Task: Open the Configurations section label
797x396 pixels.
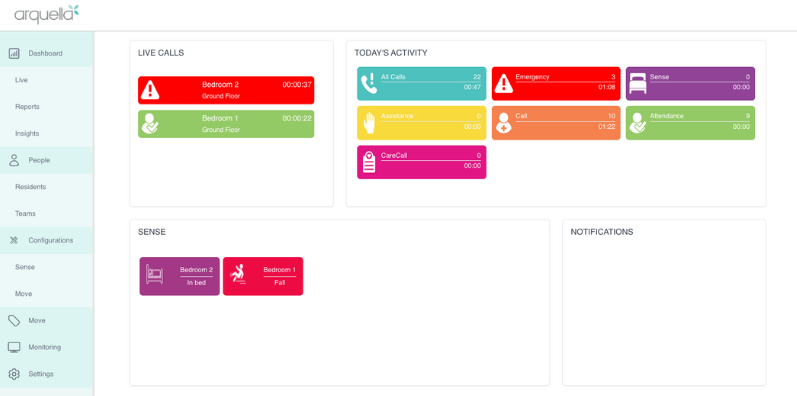Action: [x=51, y=240]
